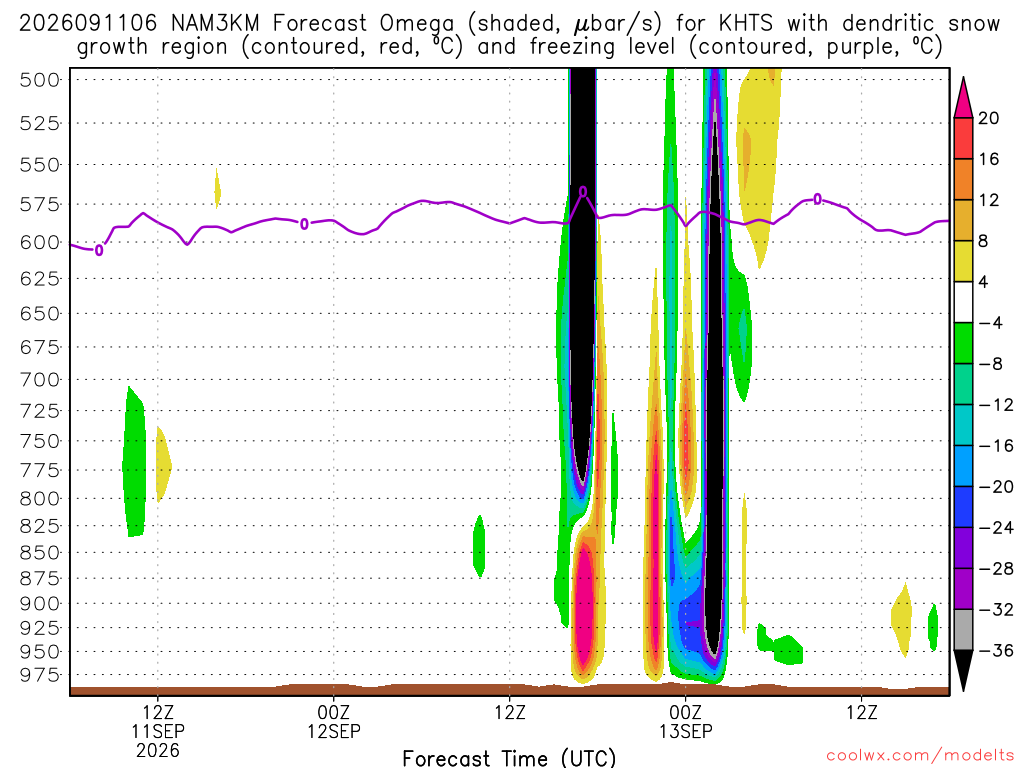
Task: Click the green omega blob near 12Z 11SEP
Action: coord(134,462)
